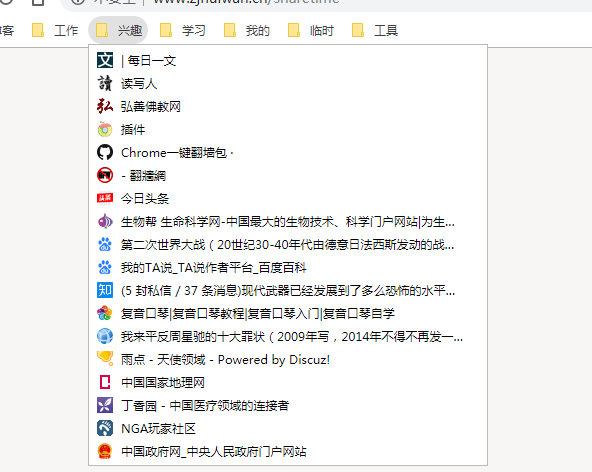Open 我的TA说_TA说作者平台_百度百科 bookmark
The height and width of the screenshot is (472, 592).
(288, 268)
